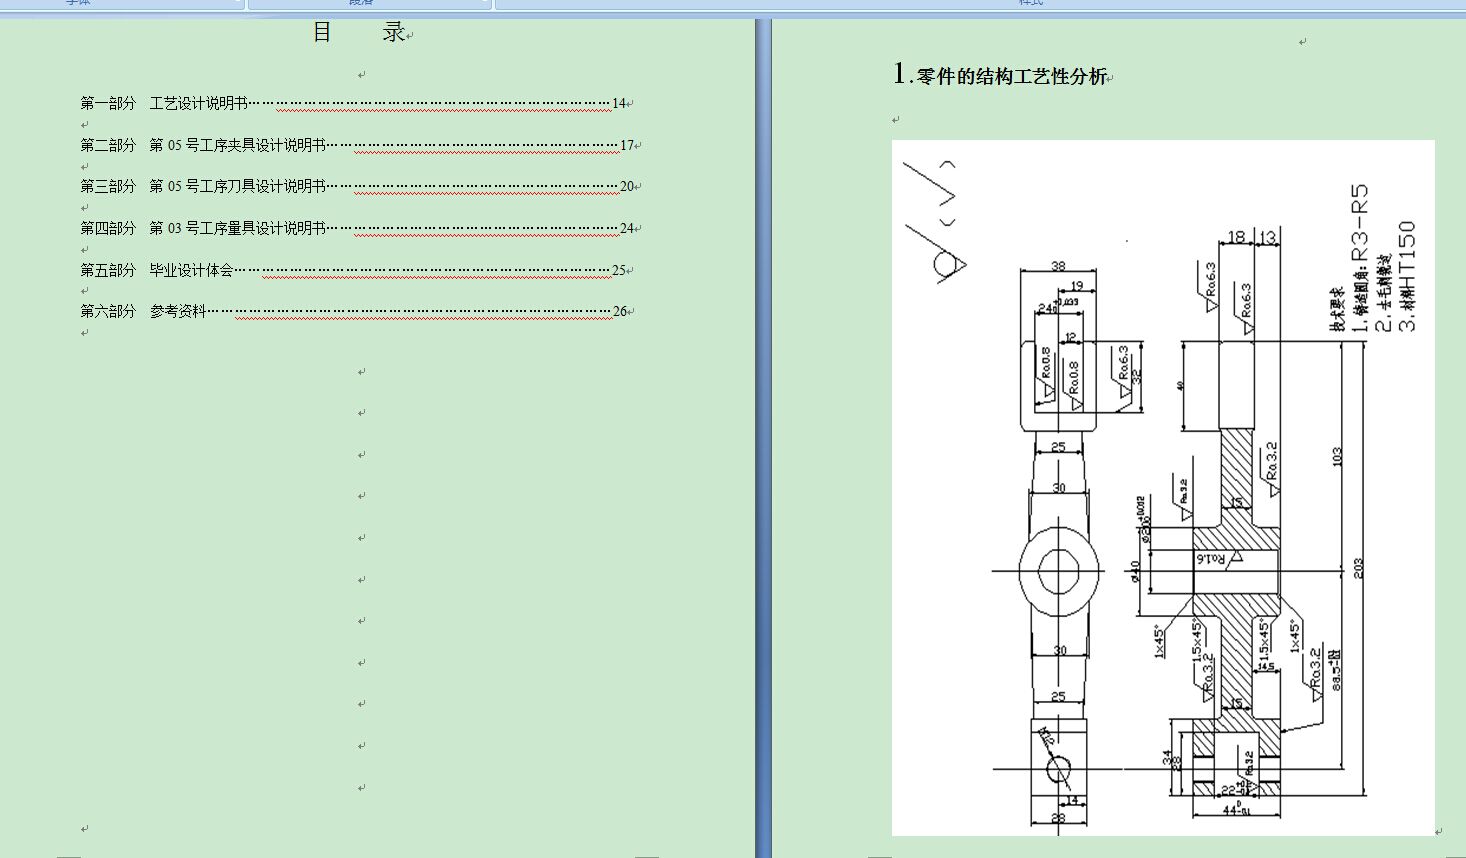Select the entry "第 05 号工序夹具设计说明书"
Screen dimensions: 1466x858
238,145
